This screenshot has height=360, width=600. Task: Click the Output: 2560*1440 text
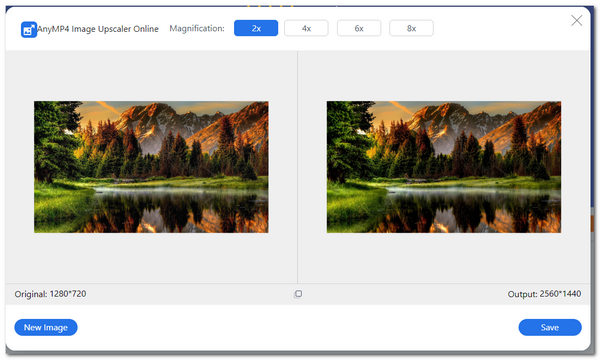coord(544,294)
